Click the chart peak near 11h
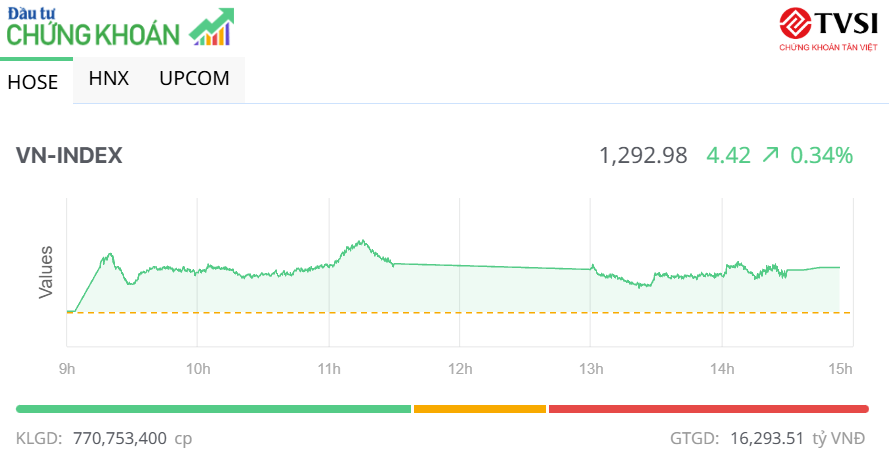The image size is (889, 470). pyautogui.click(x=361, y=241)
